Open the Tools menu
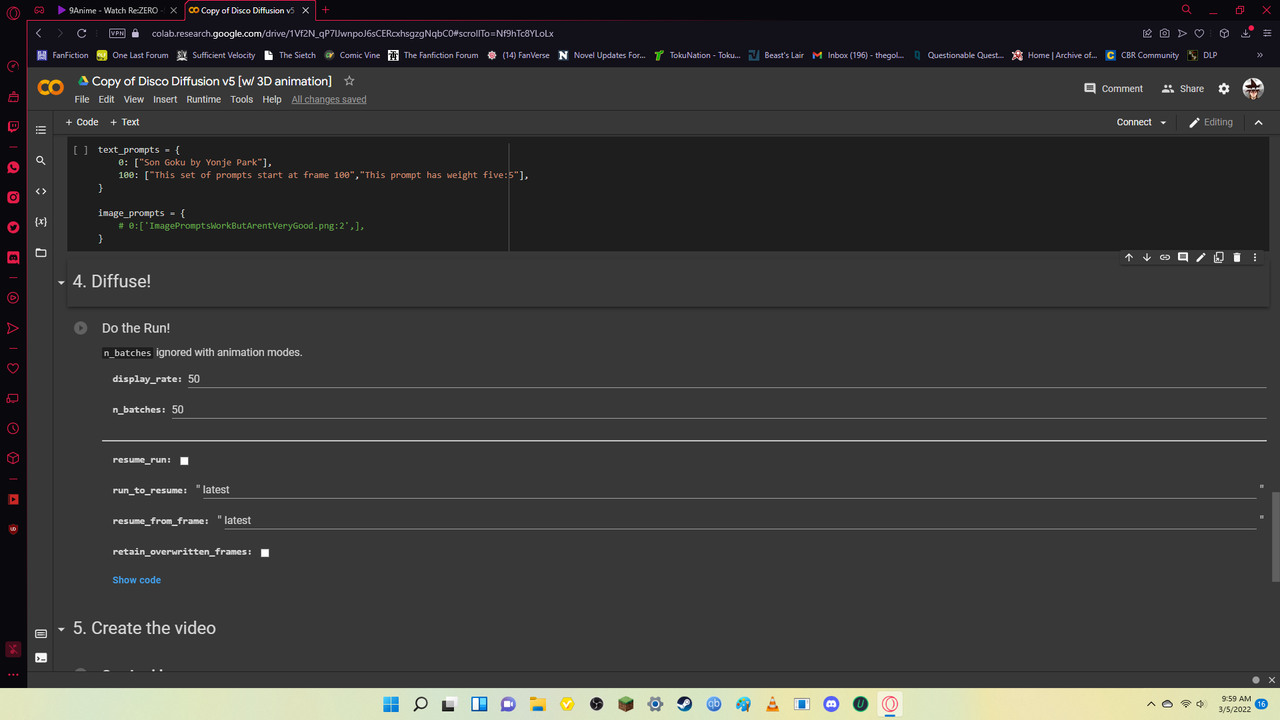This screenshot has width=1280, height=720. [x=241, y=100]
